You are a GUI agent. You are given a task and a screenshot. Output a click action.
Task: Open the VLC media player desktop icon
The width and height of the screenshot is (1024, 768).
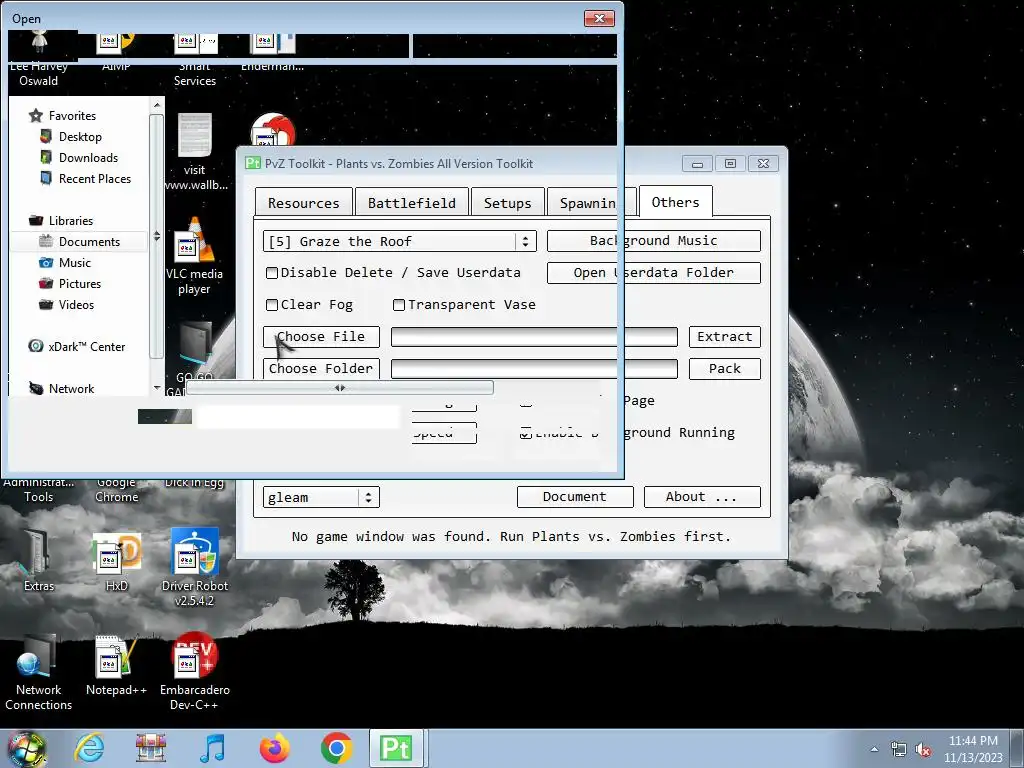(194, 256)
